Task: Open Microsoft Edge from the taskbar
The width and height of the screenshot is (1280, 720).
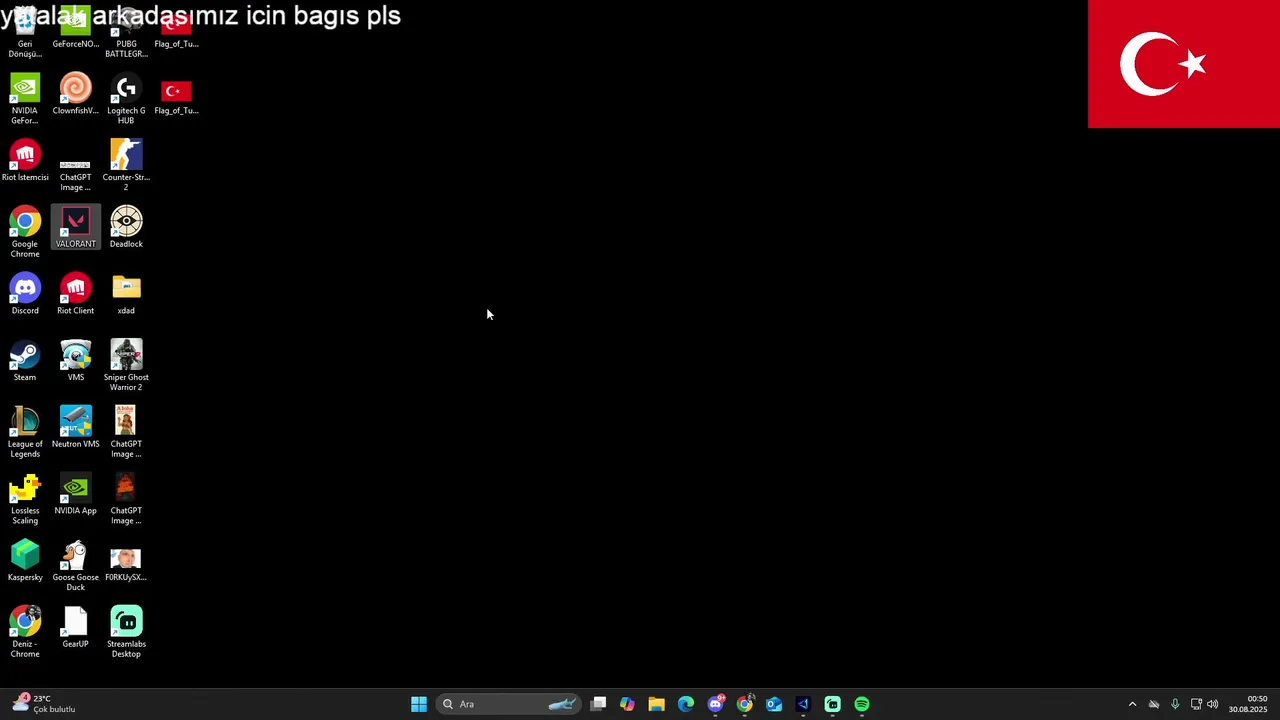Action: 686,704
